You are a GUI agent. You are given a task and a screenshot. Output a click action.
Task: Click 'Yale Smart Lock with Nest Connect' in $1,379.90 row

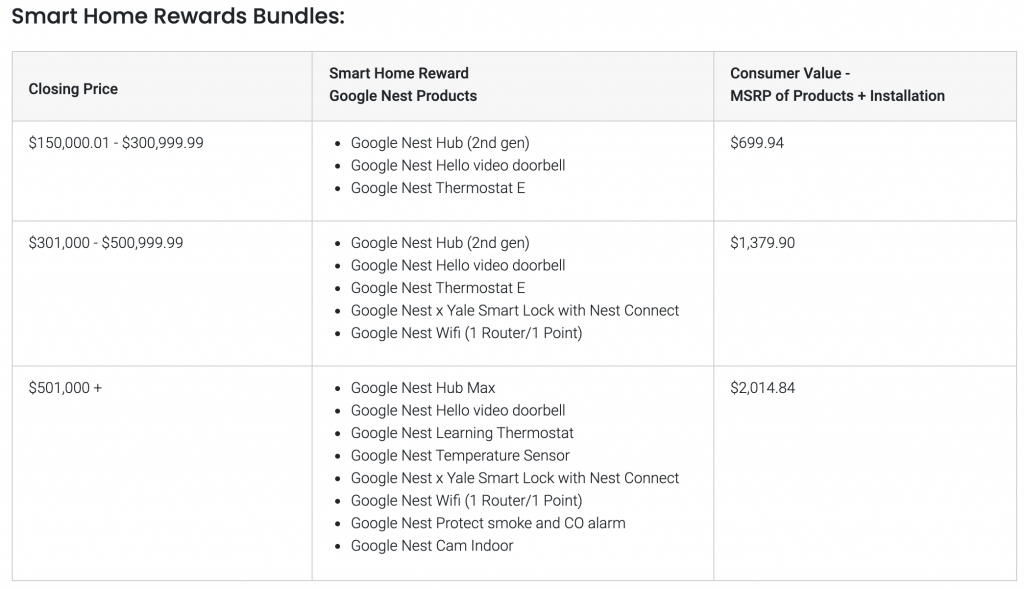click(563, 310)
